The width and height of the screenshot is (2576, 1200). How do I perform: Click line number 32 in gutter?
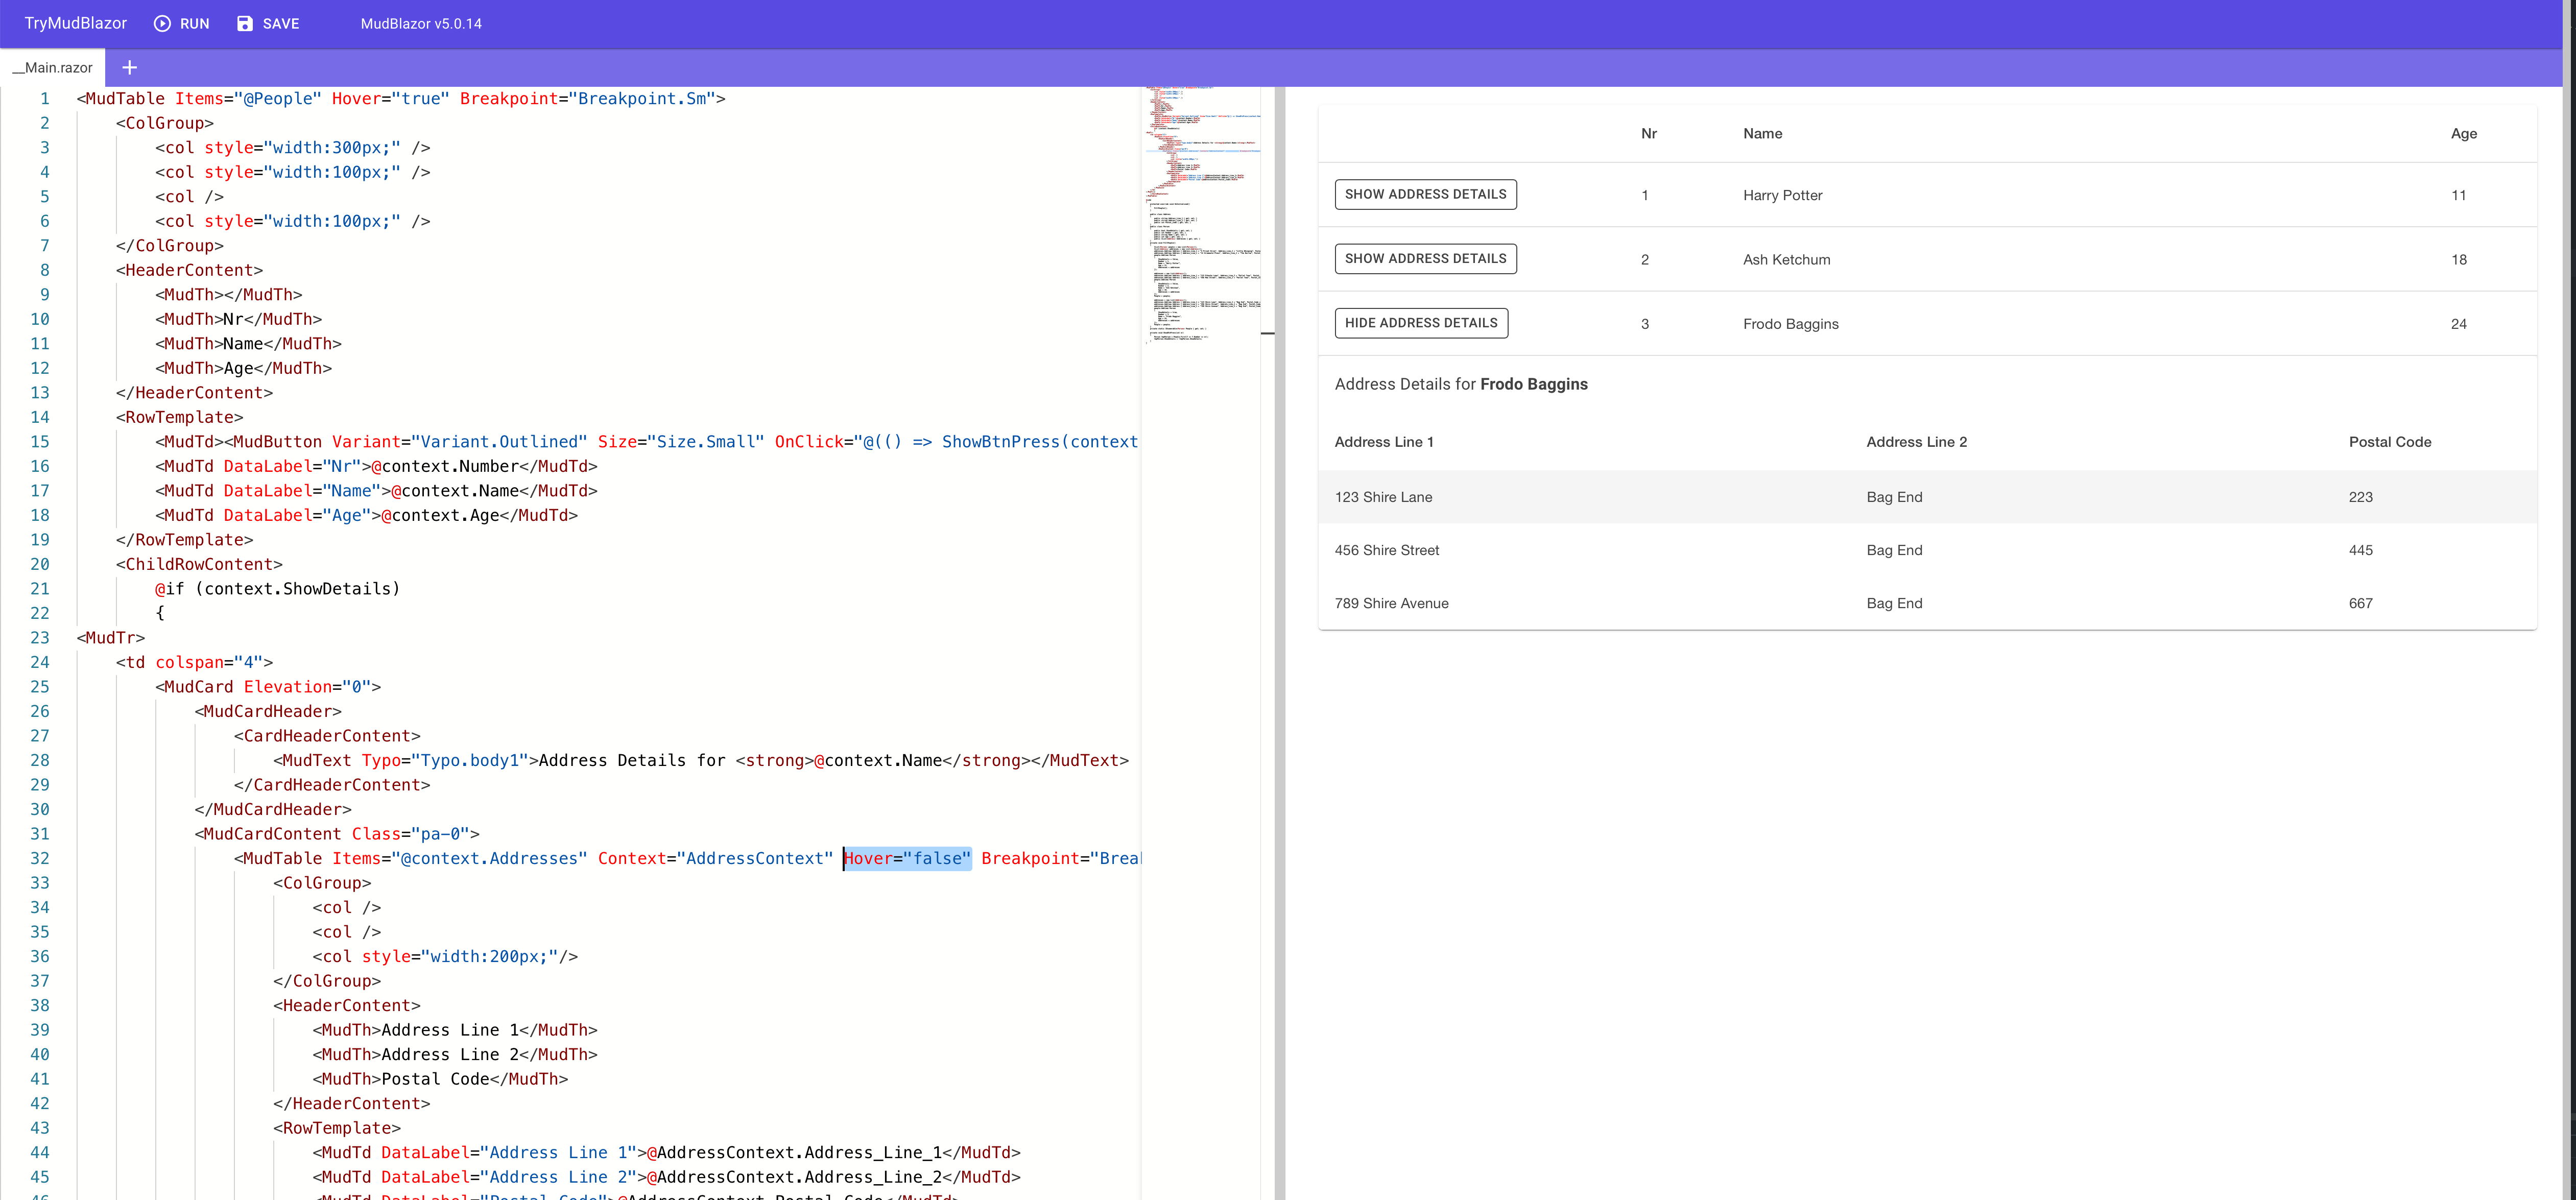click(40, 858)
